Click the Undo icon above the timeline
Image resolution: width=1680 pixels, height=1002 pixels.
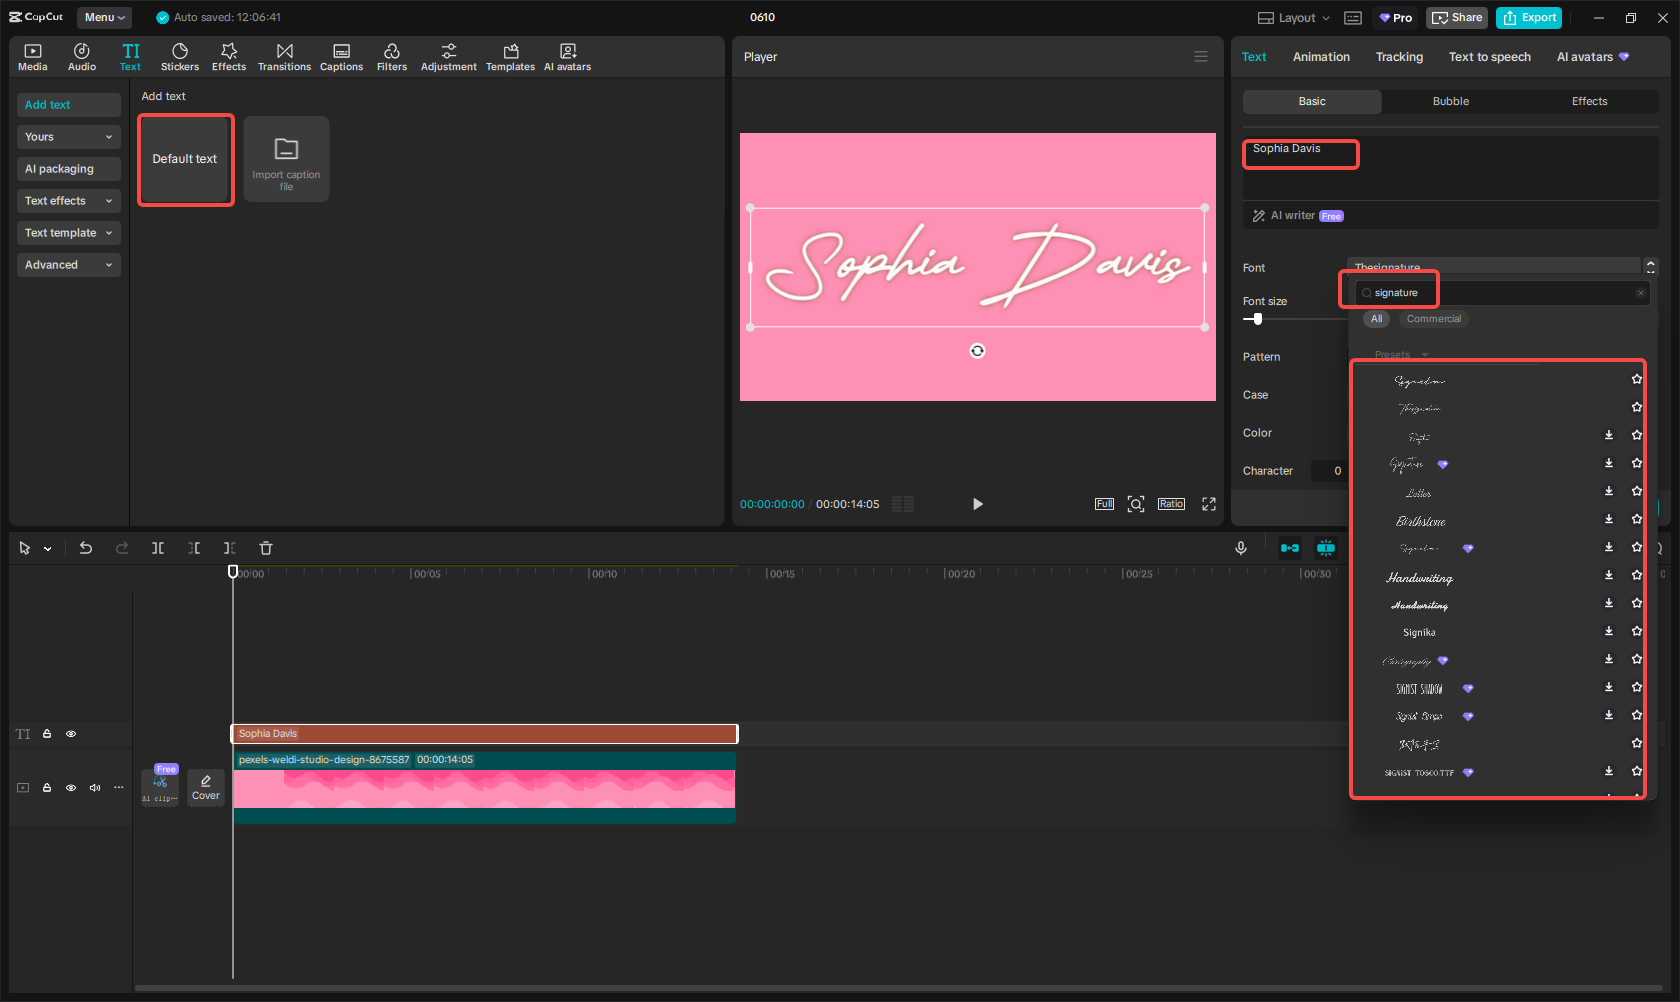[86, 548]
